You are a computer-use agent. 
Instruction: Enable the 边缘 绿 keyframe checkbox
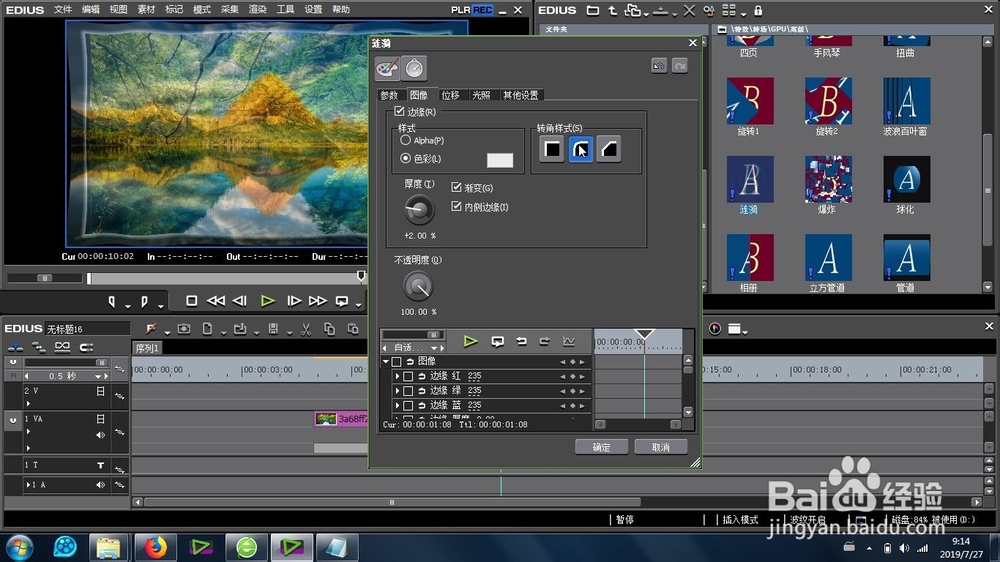(408, 391)
